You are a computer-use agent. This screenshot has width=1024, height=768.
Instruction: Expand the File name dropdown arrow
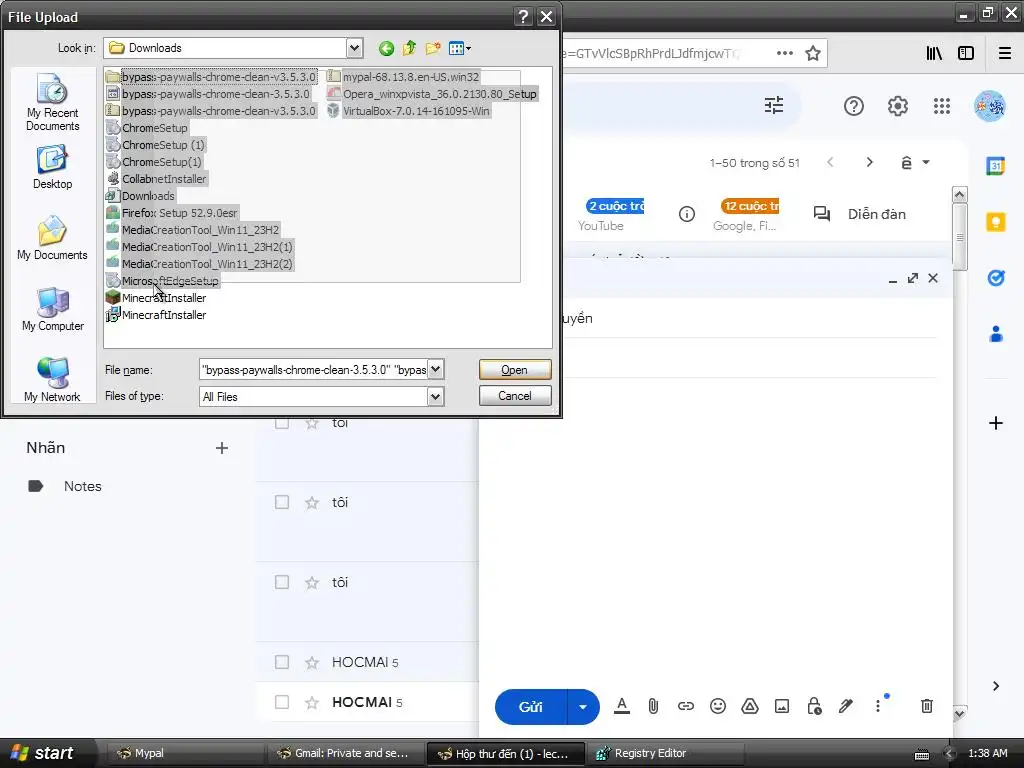point(436,370)
